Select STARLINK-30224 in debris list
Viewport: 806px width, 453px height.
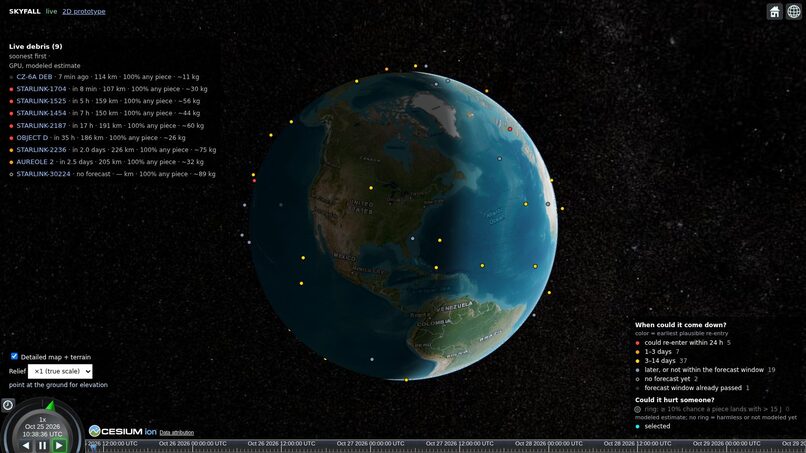43,174
